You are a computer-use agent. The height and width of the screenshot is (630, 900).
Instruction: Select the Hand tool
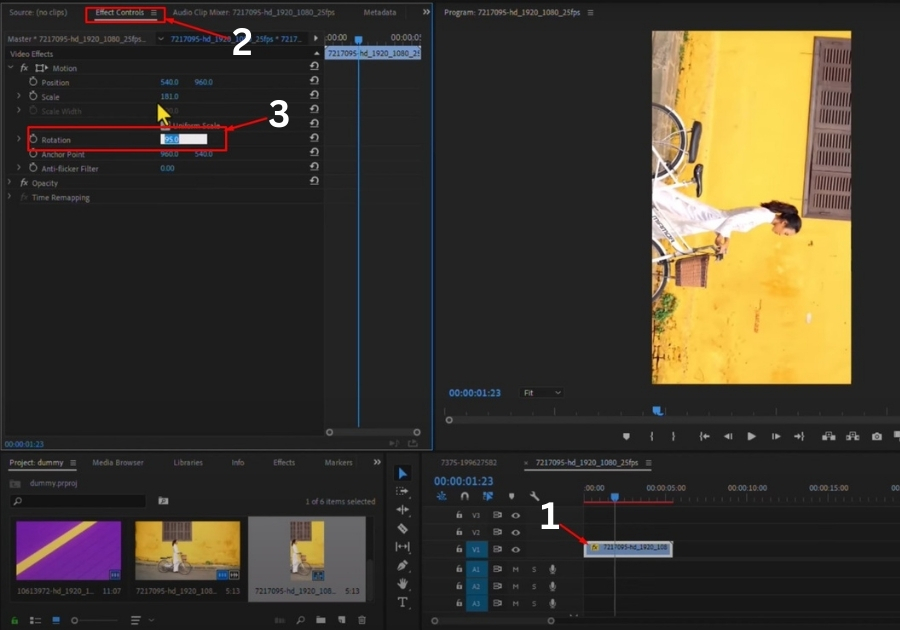[x=402, y=584]
